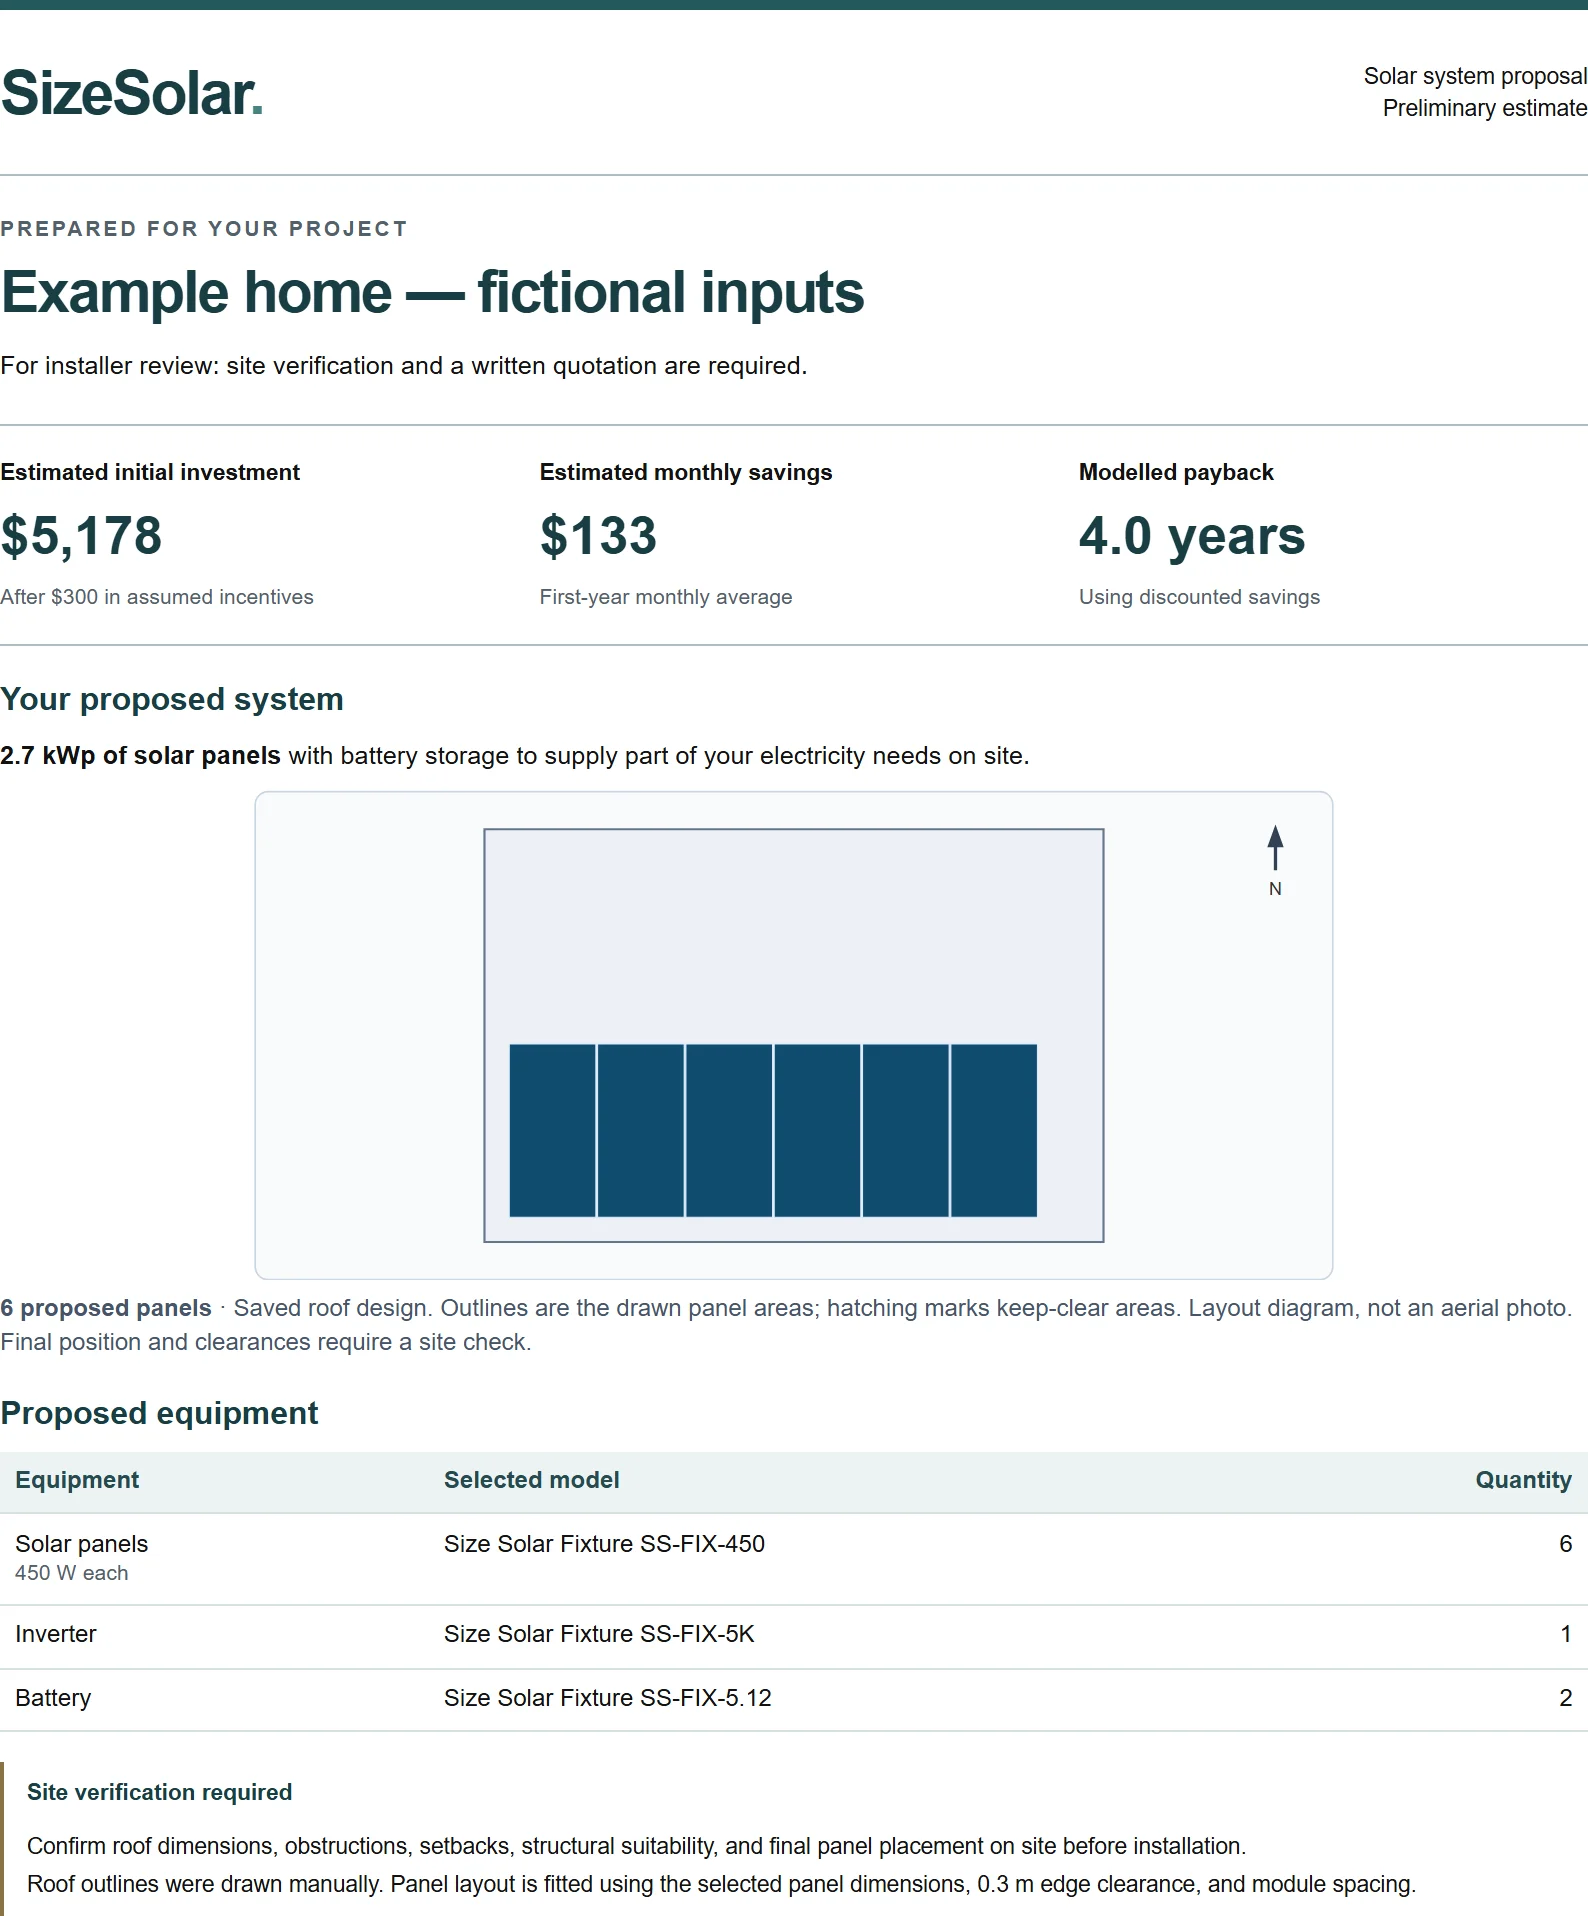Click the Quantity column header
The height and width of the screenshot is (1916, 1588).
click(x=1523, y=1480)
